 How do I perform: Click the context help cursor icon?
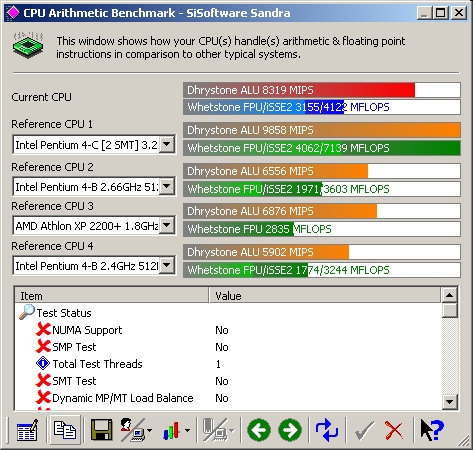click(432, 430)
